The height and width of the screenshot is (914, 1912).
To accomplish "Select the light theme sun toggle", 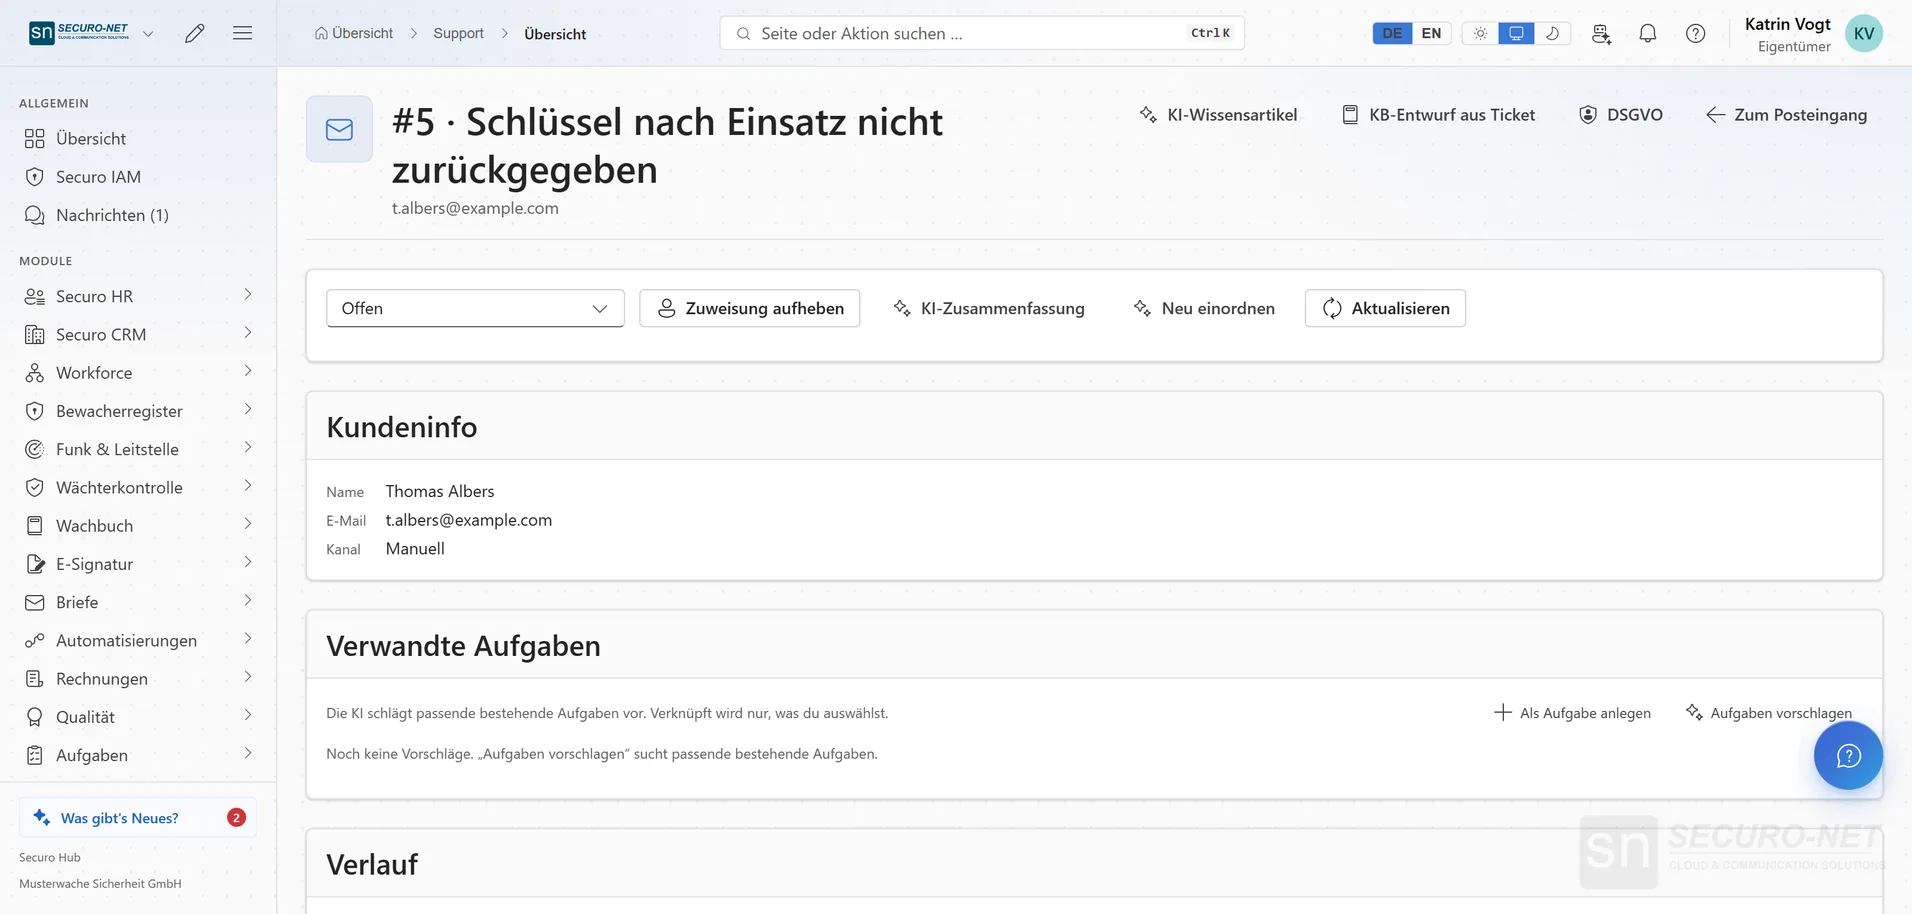I will point(1480,33).
